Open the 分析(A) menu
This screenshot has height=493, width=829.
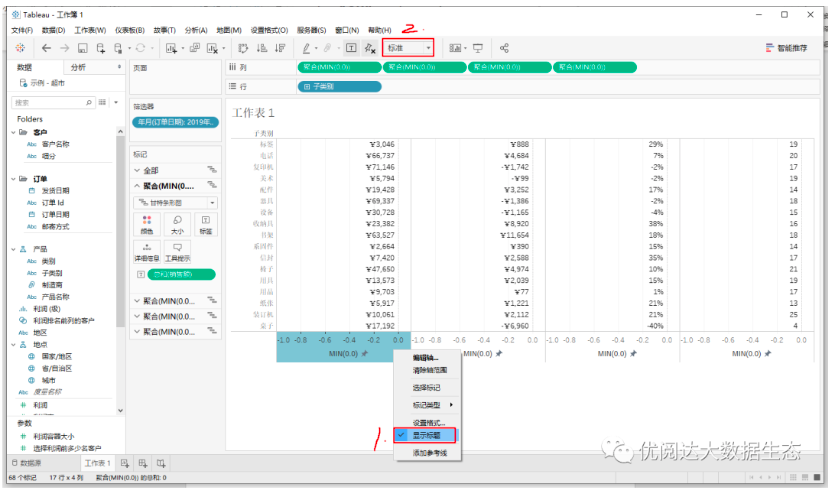tap(196, 30)
